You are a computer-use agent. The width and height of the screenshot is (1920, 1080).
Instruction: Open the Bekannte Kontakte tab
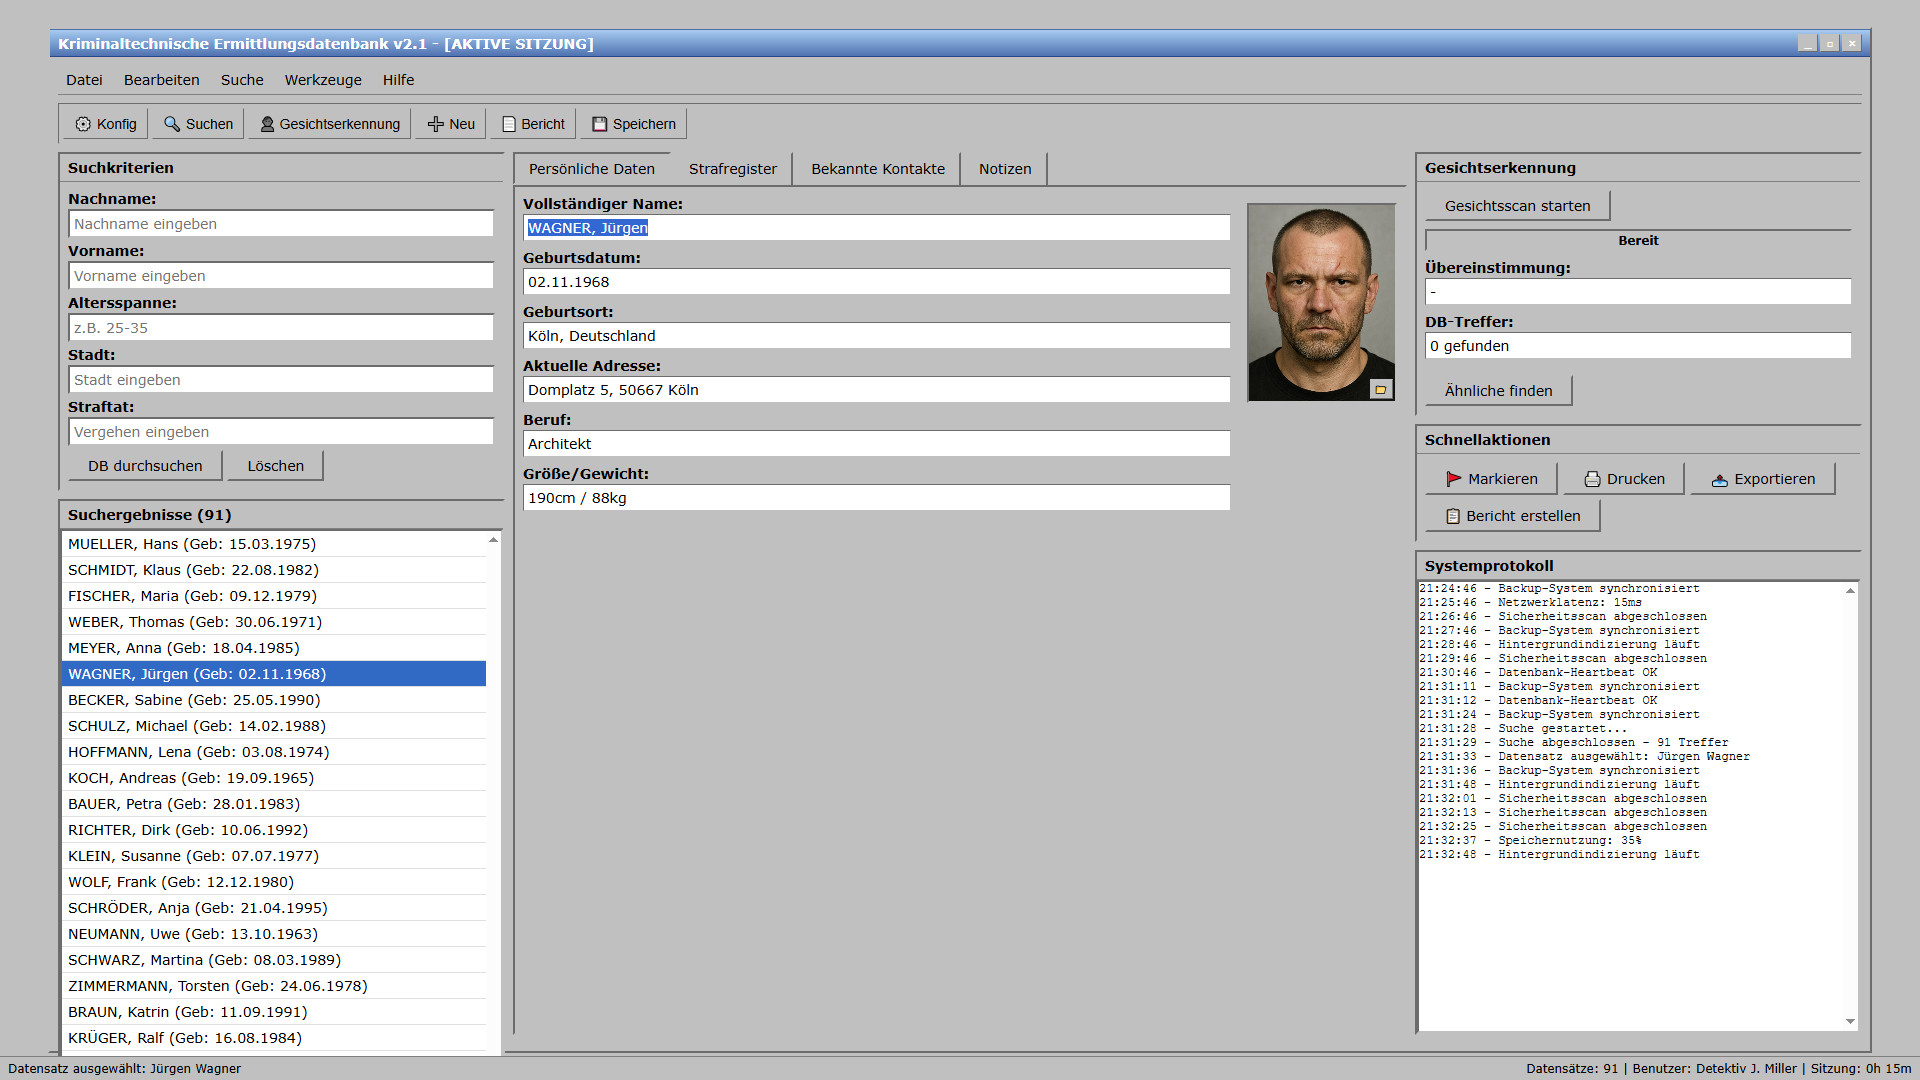click(x=877, y=169)
